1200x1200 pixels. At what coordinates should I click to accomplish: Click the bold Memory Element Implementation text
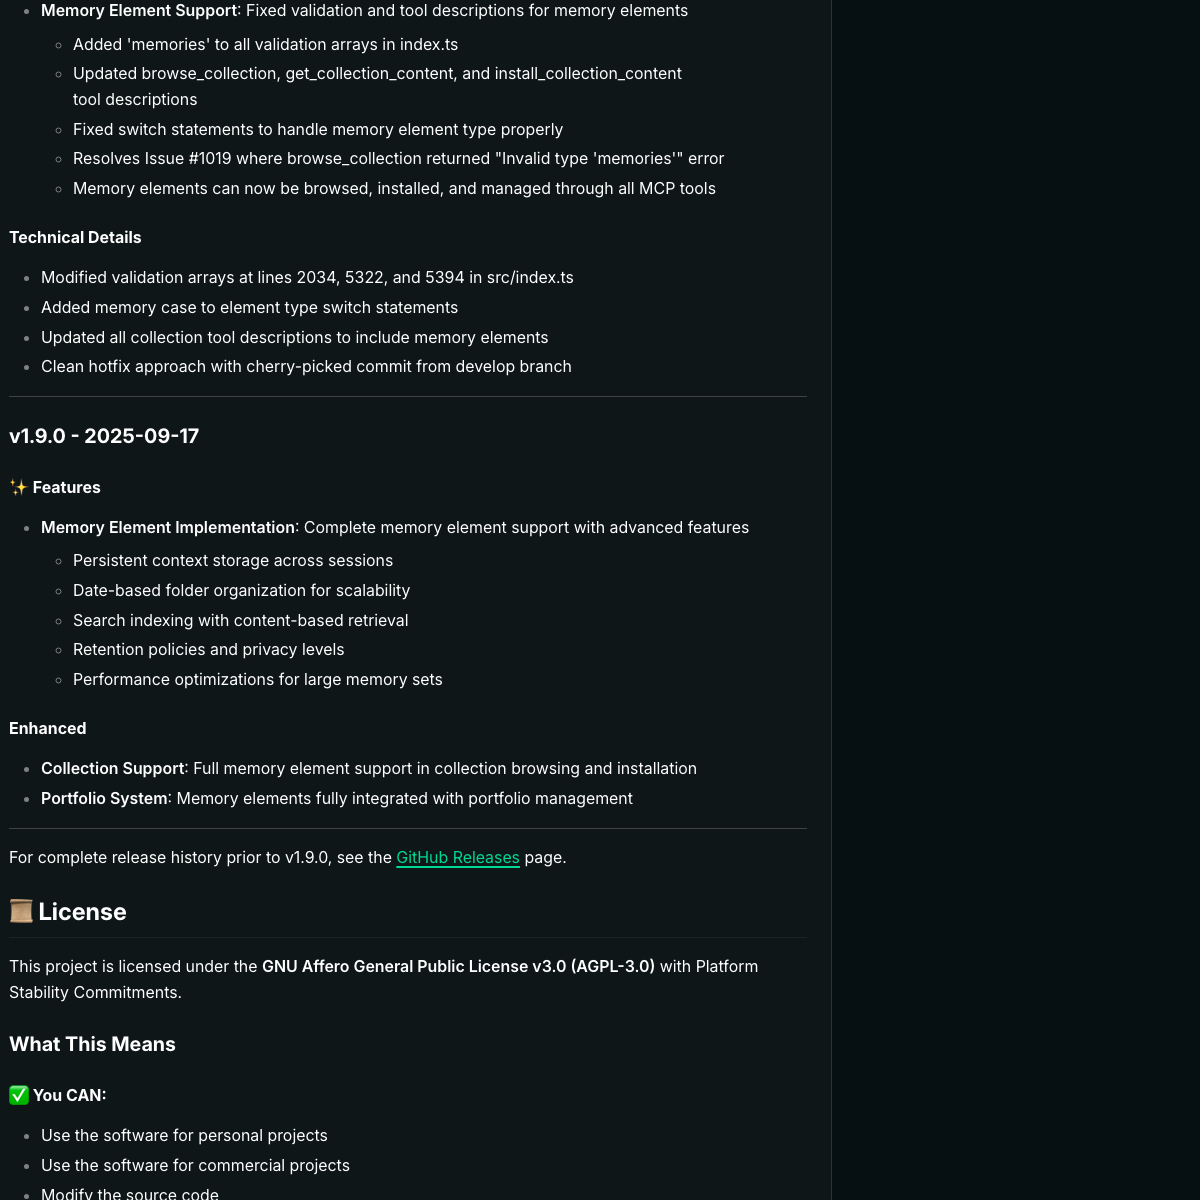tap(168, 528)
